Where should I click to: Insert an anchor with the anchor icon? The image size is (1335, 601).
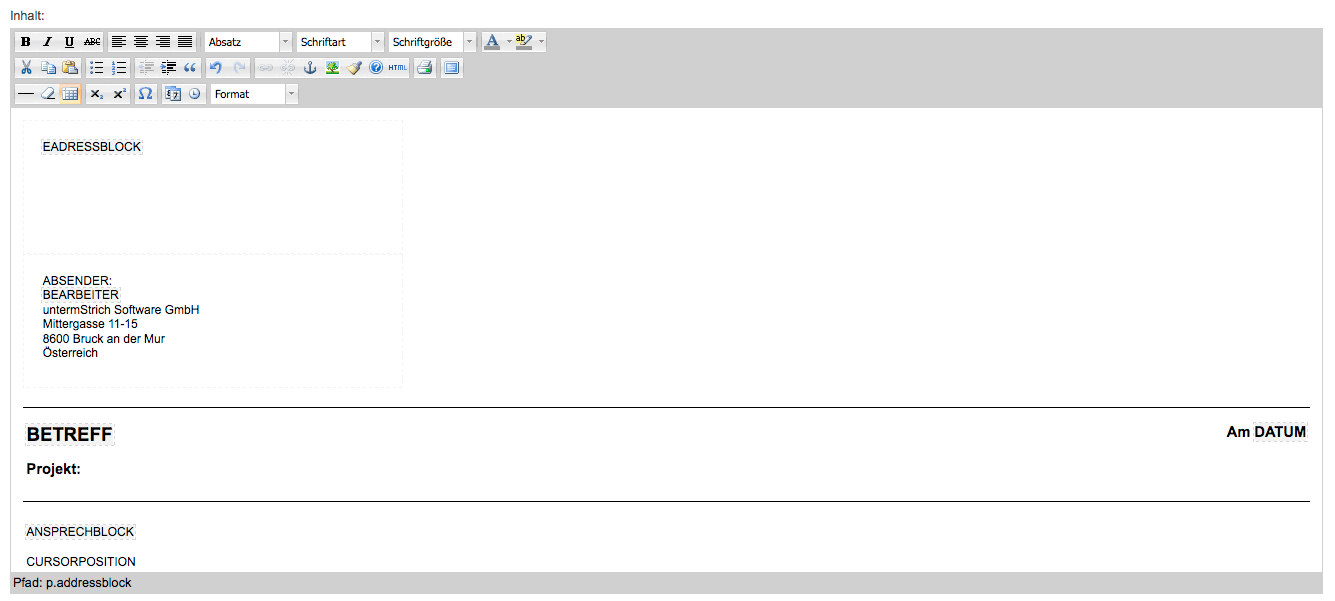[x=310, y=68]
